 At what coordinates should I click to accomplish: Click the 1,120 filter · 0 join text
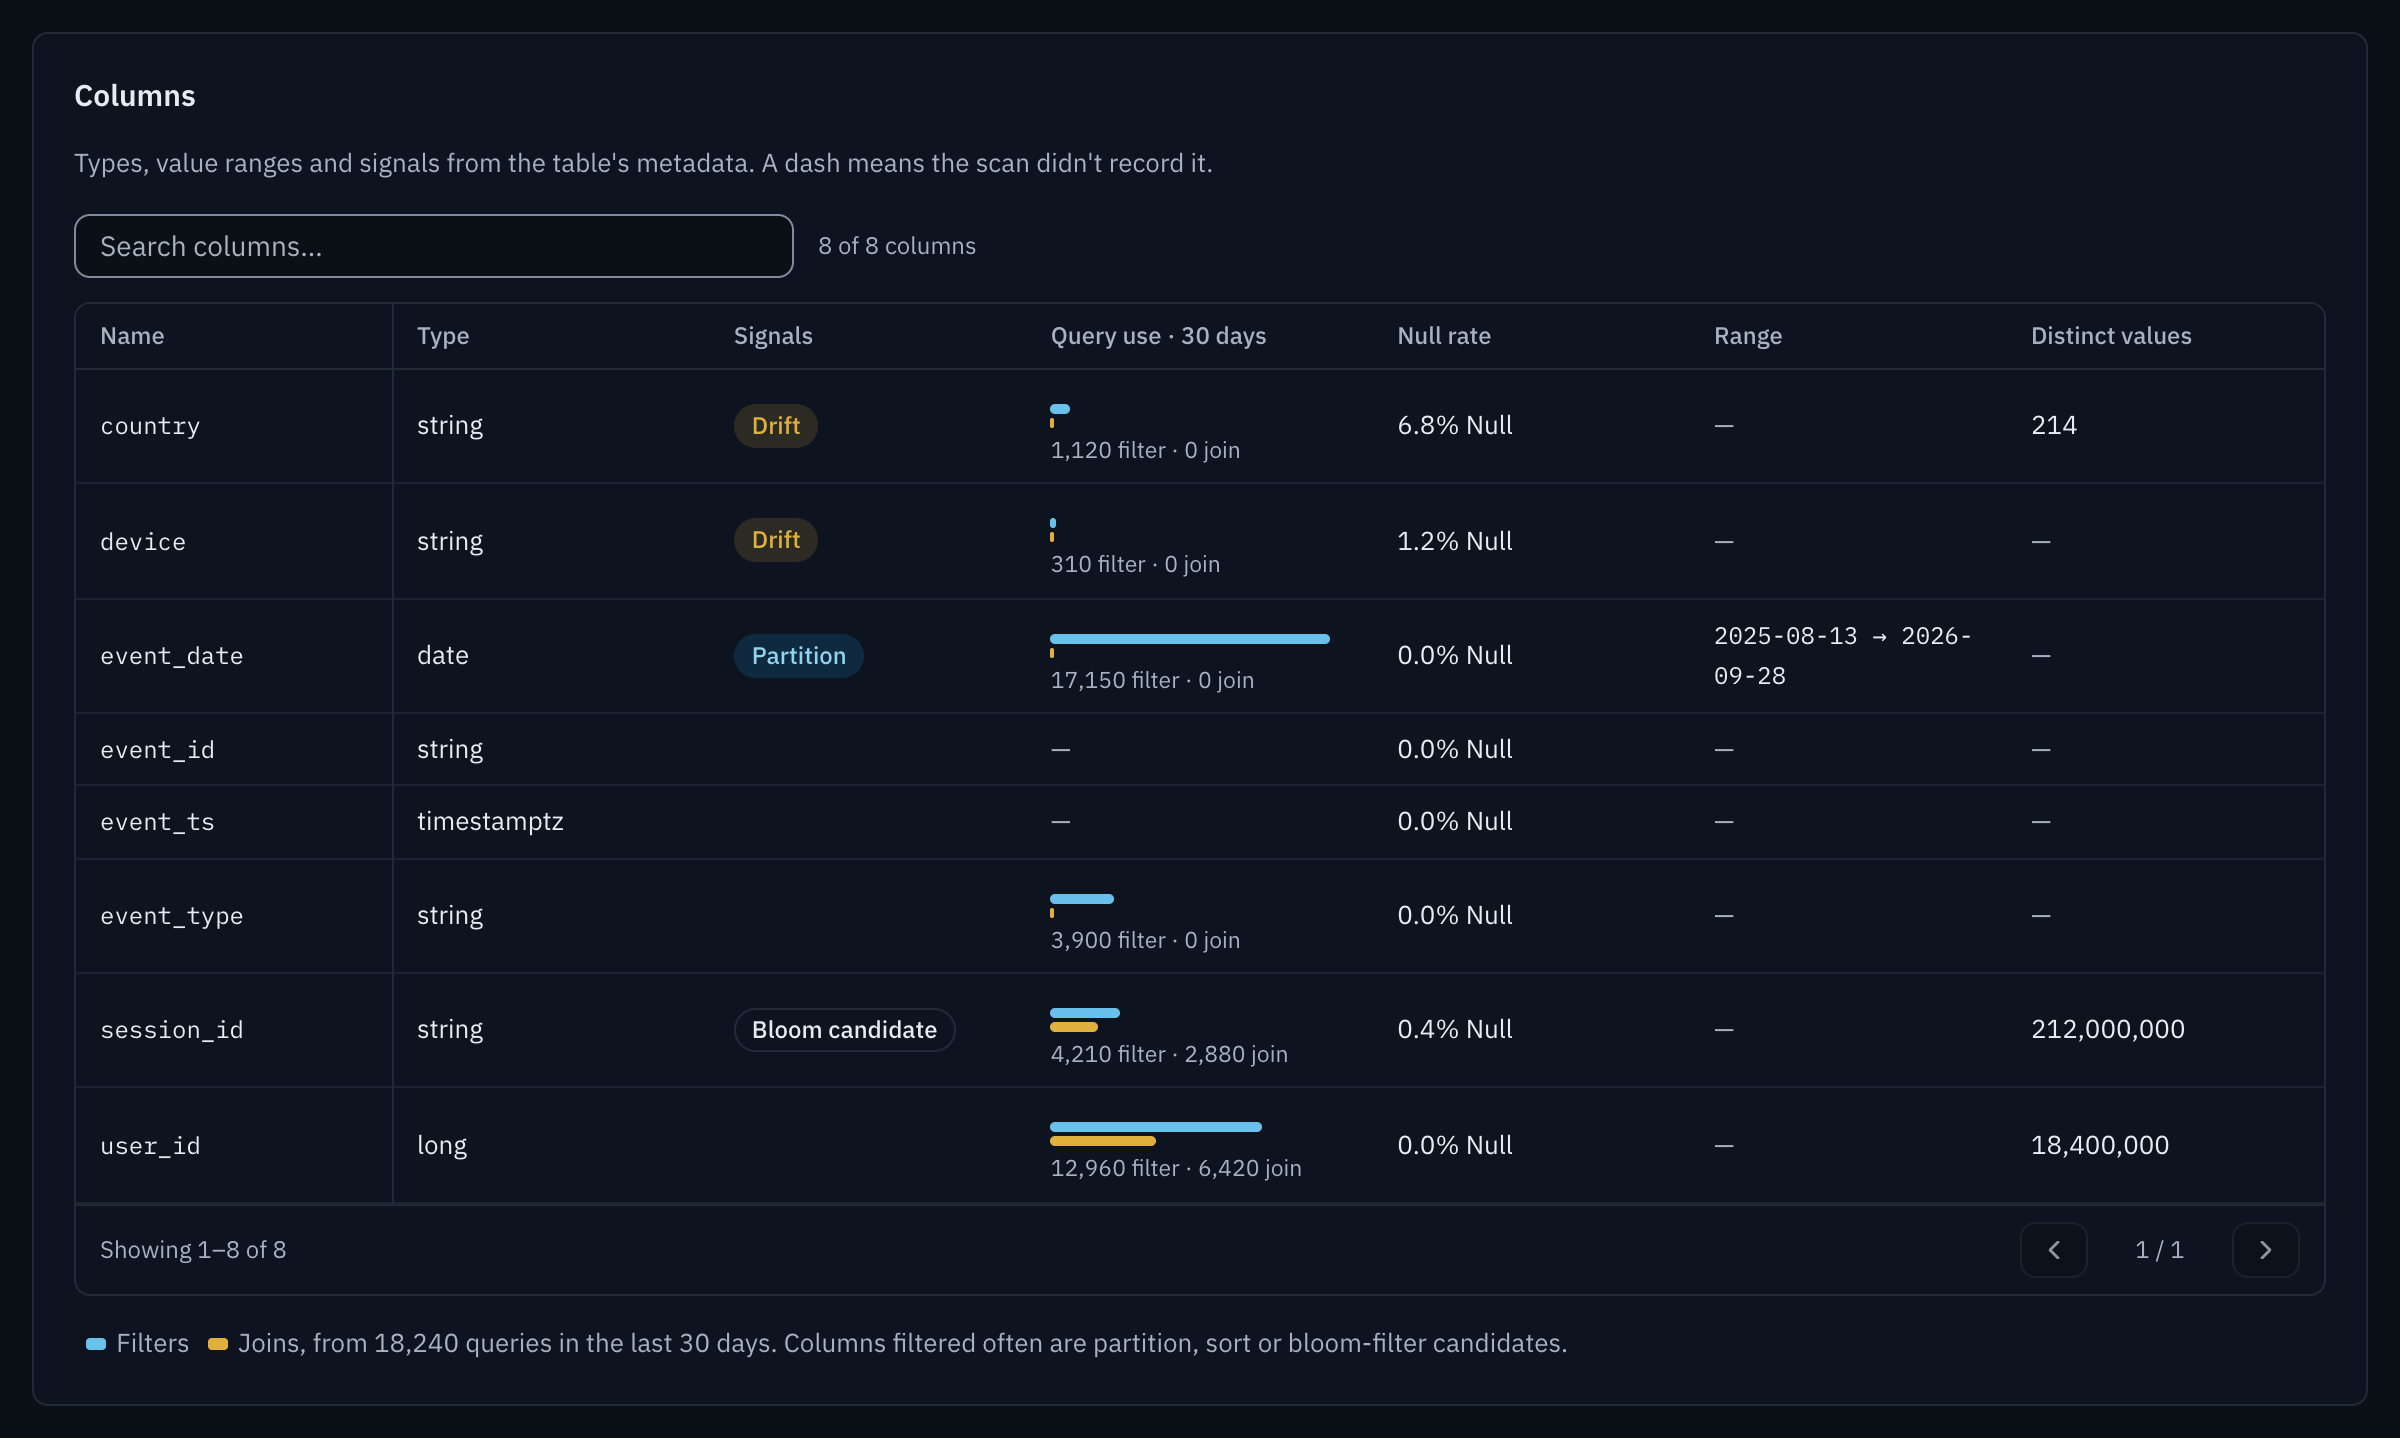(1145, 451)
